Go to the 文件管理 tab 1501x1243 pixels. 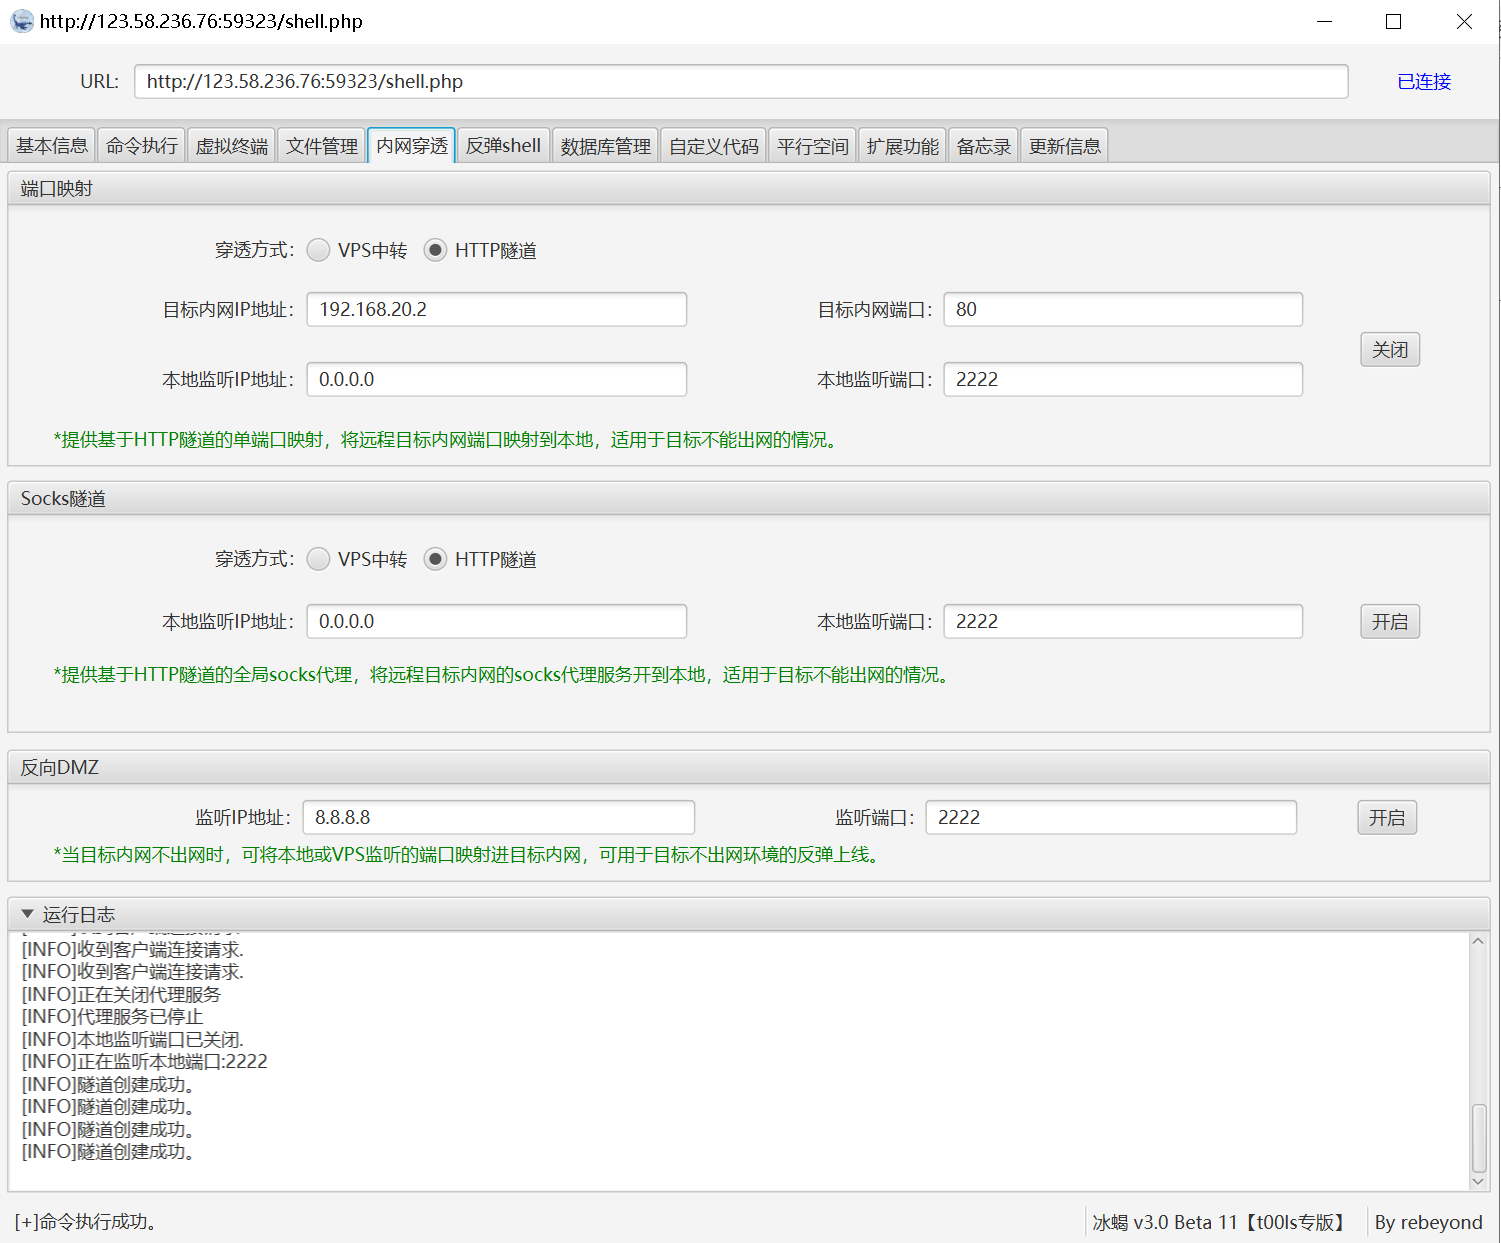click(322, 146)
